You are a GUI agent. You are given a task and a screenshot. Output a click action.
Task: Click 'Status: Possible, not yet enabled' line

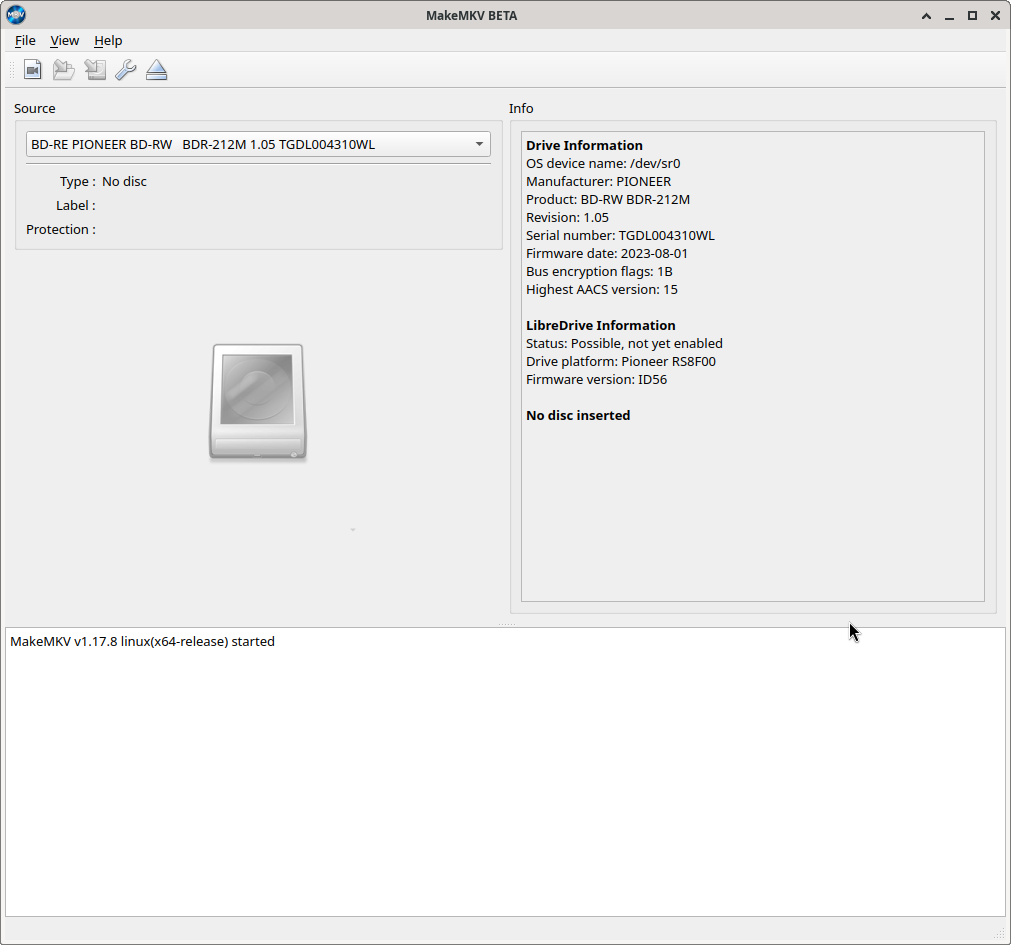click(x=624, y=344)
